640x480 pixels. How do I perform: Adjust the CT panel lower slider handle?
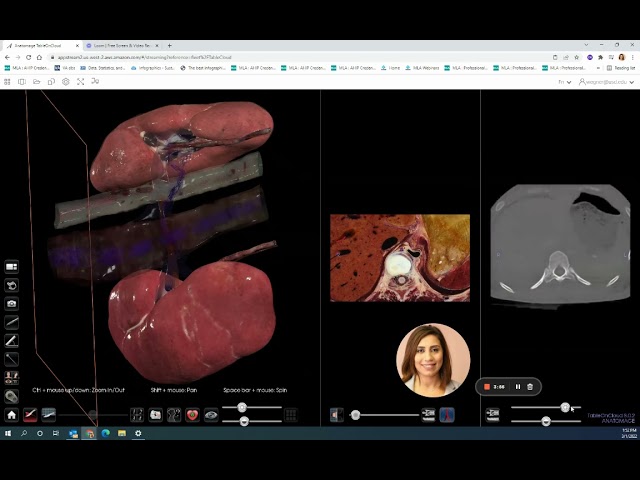(x=546, y=421)
